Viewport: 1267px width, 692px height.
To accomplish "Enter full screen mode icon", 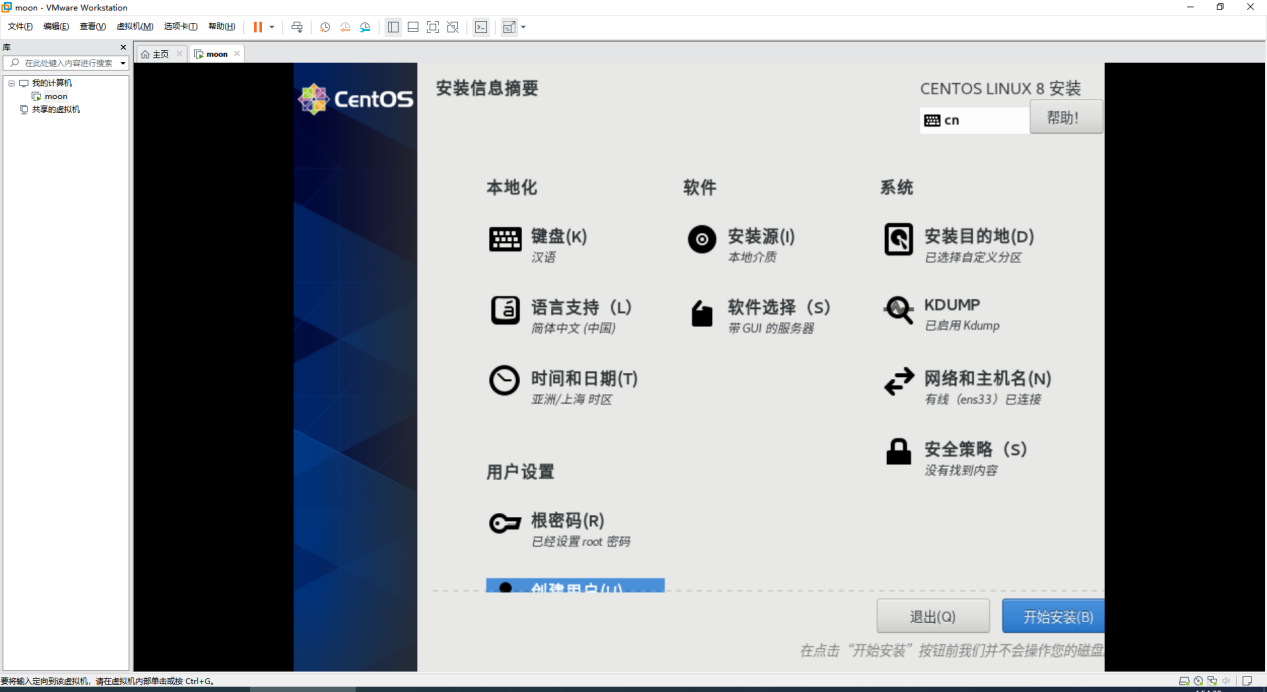I will click(433, 27).
